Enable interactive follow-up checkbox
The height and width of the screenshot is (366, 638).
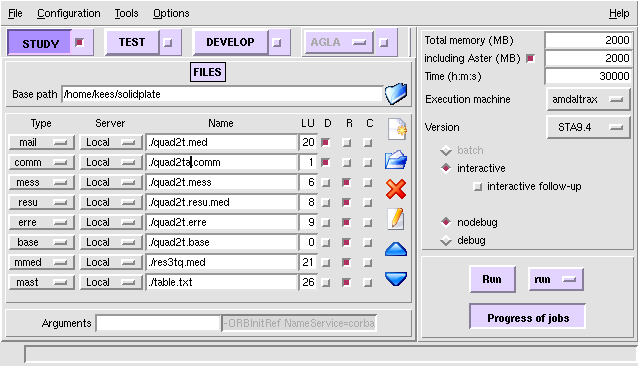tap(478, 187)
